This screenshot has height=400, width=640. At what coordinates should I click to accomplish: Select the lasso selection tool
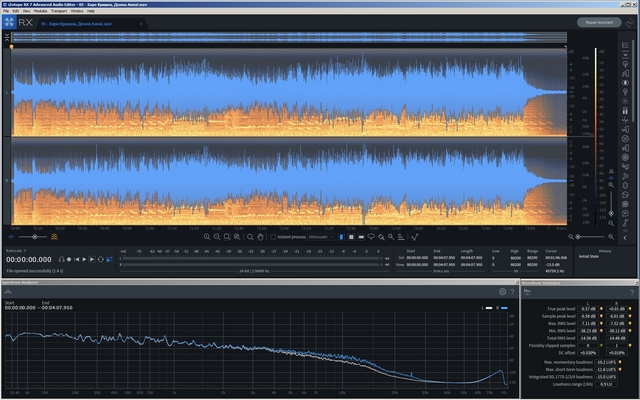(x=371, y=237)
